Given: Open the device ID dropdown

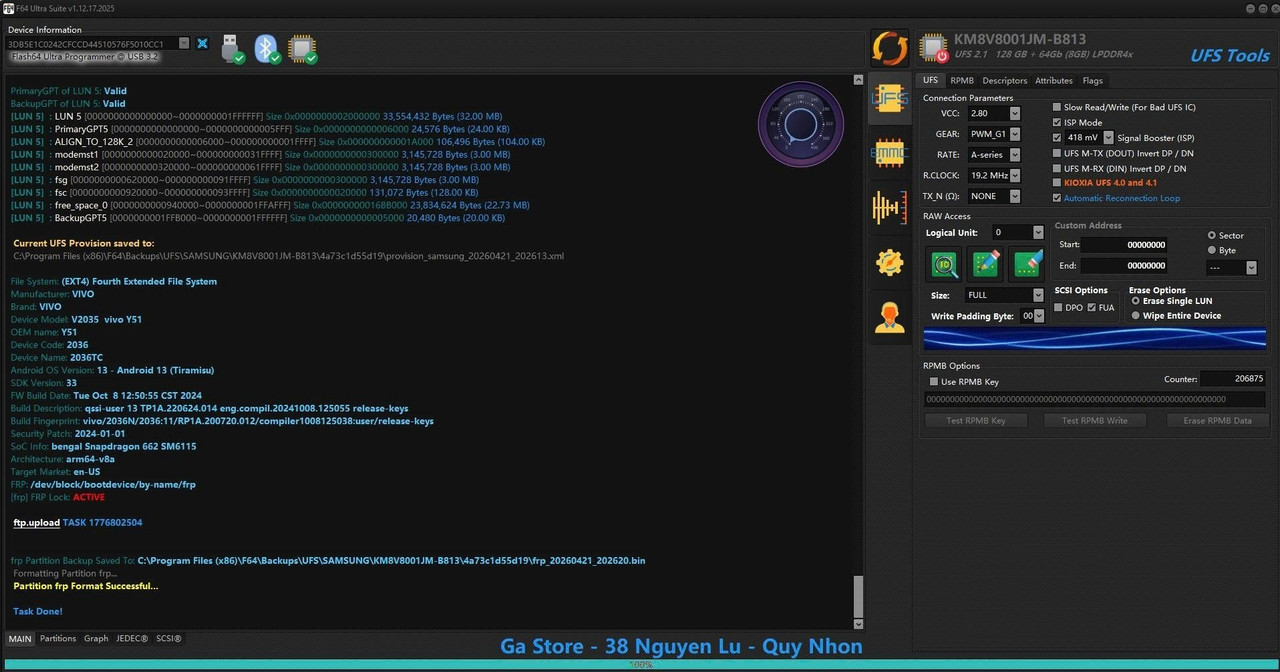Looking at the screenshot, I should [184, 44].
